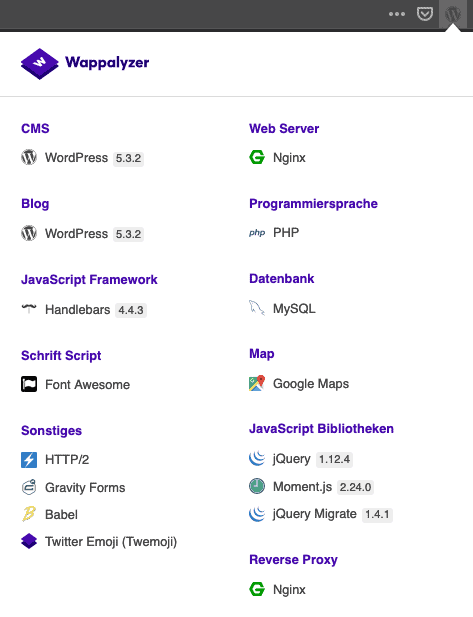Click Nginx text under Reverse Proxy

(x=289, y=590)
